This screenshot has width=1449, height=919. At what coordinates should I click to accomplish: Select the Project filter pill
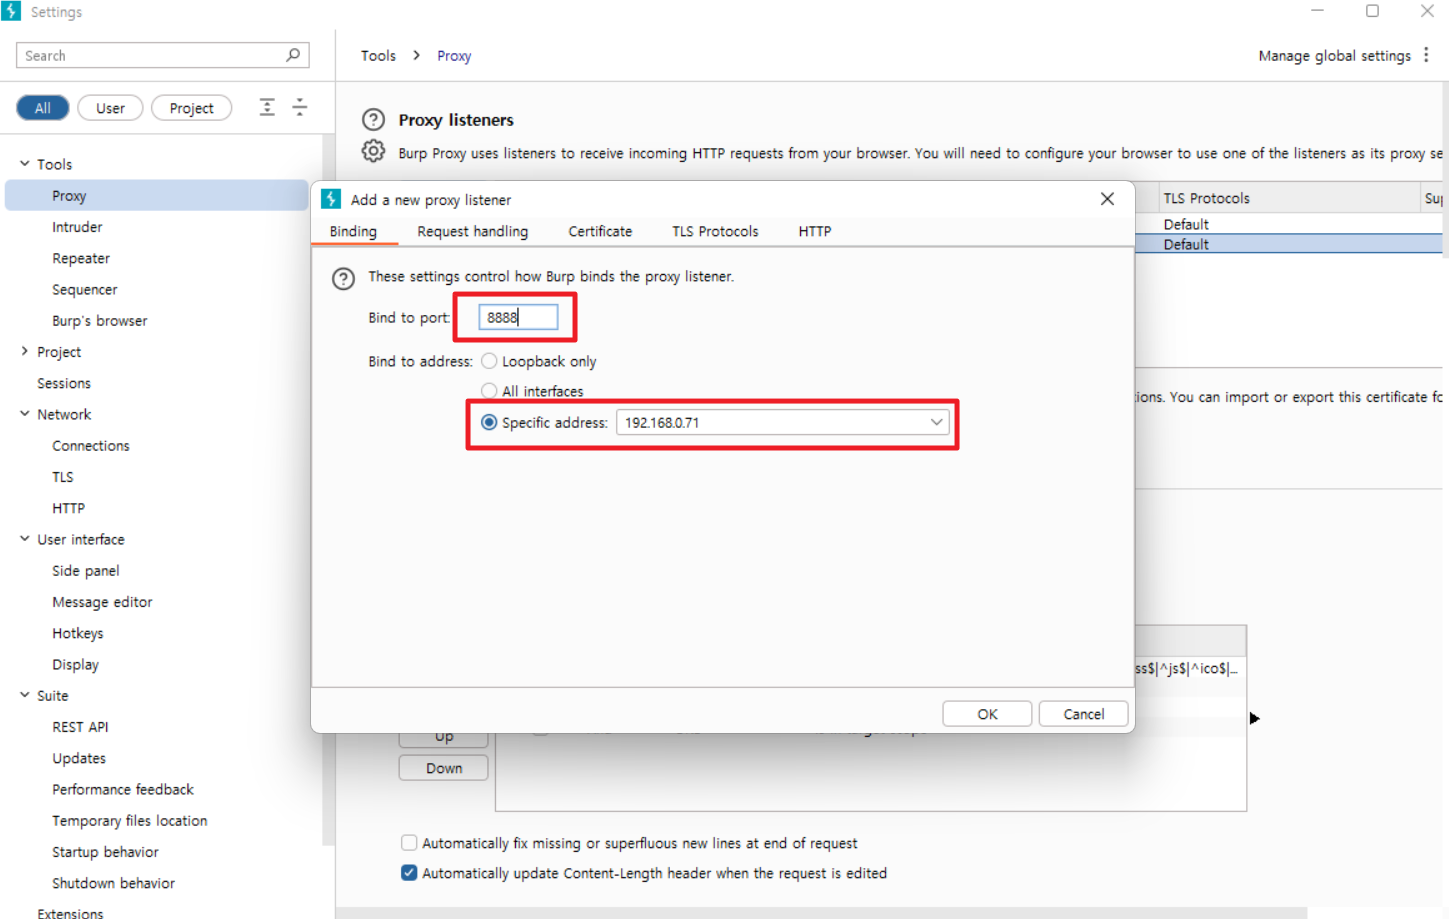pyautogui.click(x=191, y=108)
